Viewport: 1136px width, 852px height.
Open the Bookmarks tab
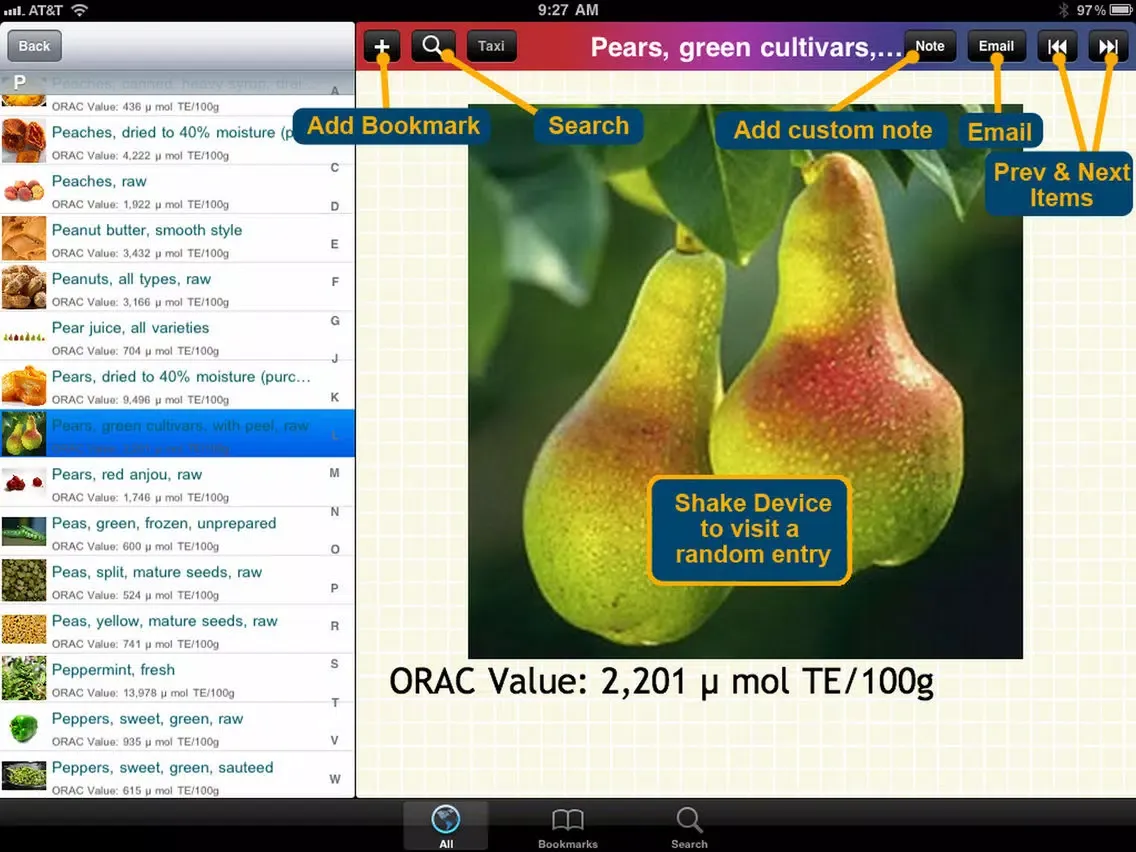(568, 826)
